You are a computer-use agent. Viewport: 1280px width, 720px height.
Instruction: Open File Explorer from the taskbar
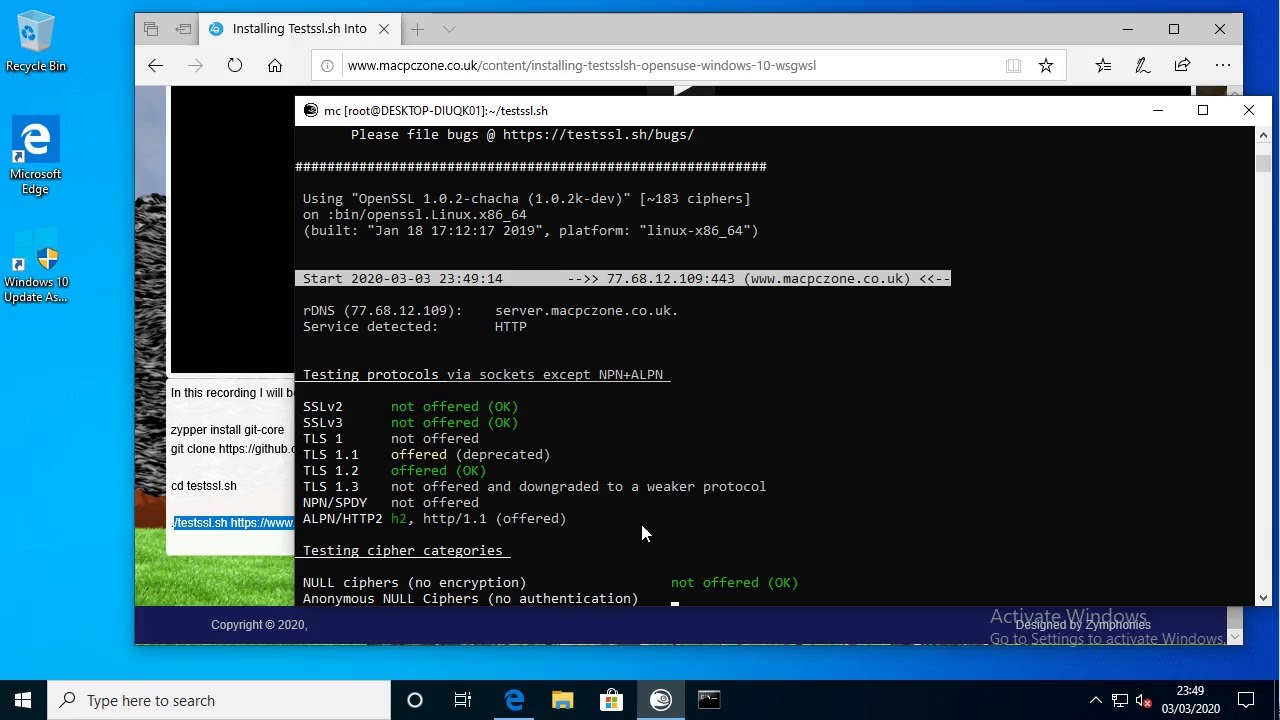[562, 700]
